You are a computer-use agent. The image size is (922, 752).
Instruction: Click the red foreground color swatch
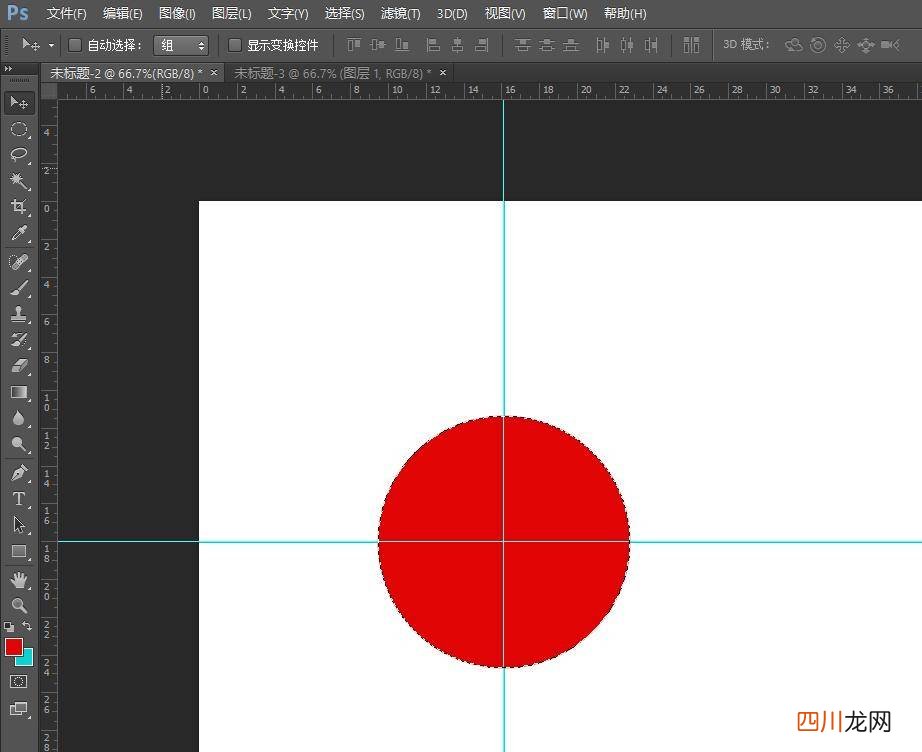tap(14, 647)
